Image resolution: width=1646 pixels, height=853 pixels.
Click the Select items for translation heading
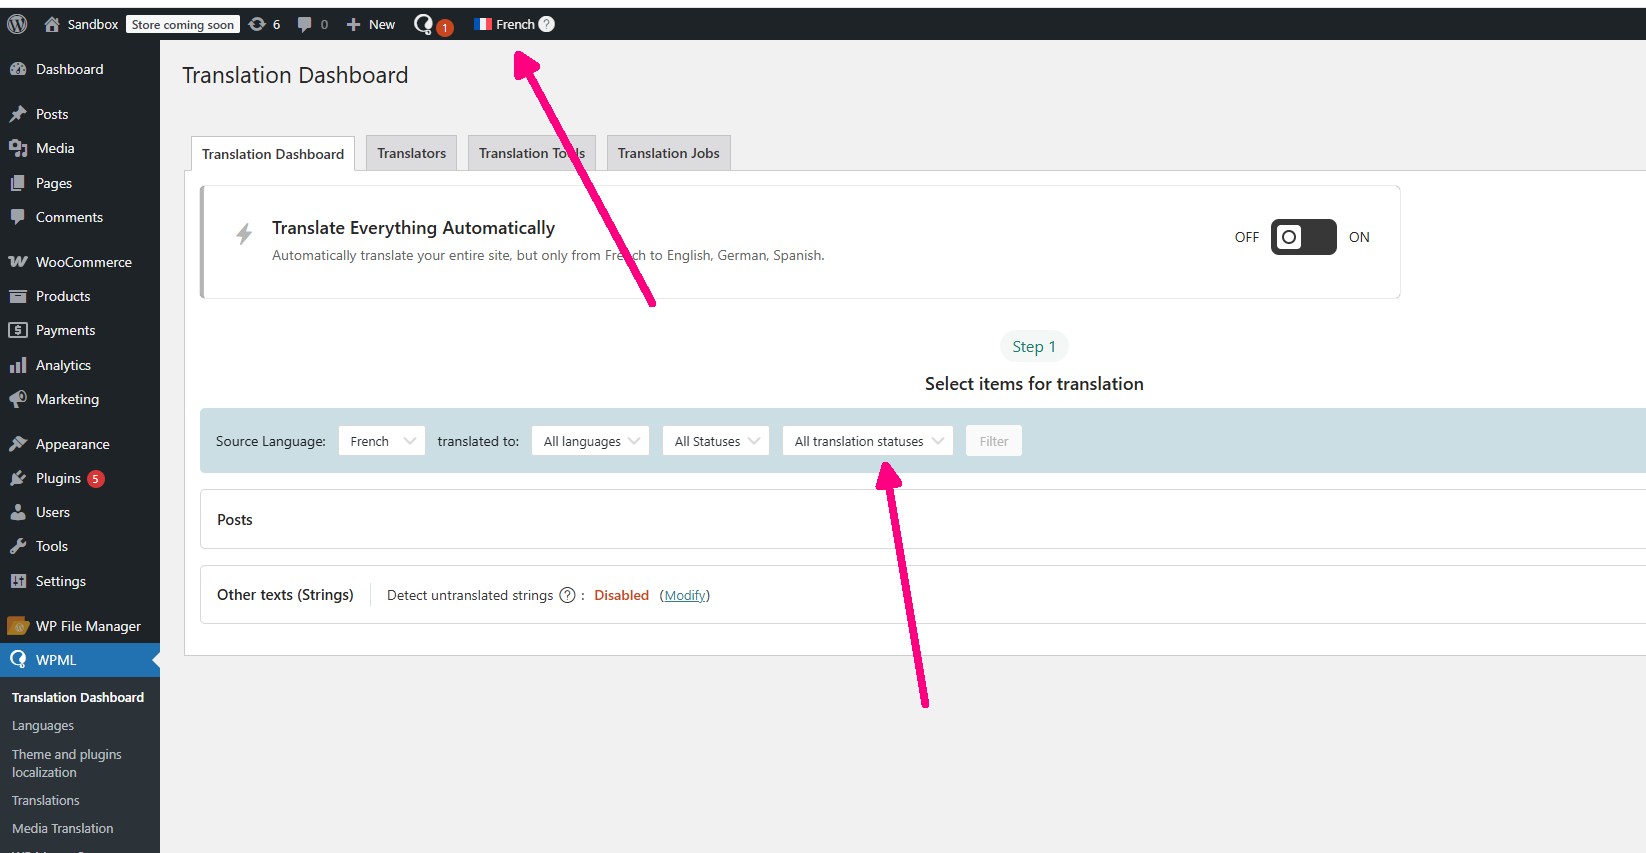1034,384
